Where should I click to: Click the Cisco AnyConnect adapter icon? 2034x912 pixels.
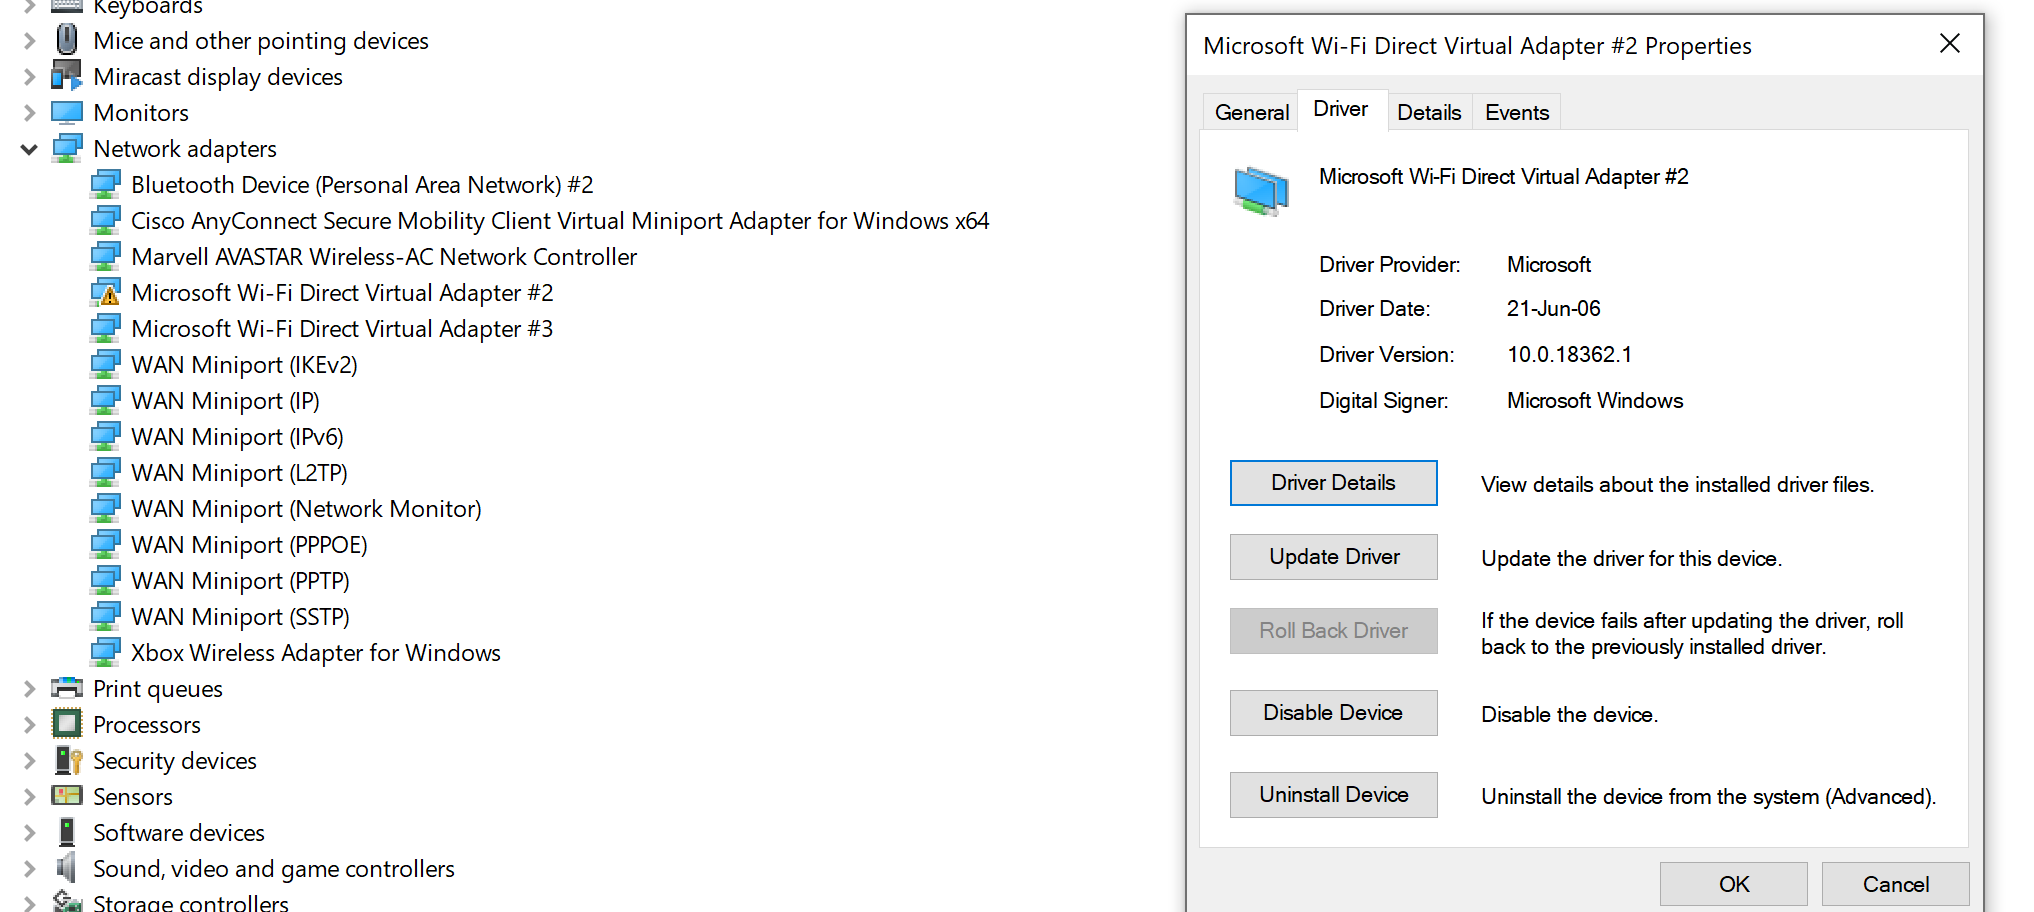105,220
